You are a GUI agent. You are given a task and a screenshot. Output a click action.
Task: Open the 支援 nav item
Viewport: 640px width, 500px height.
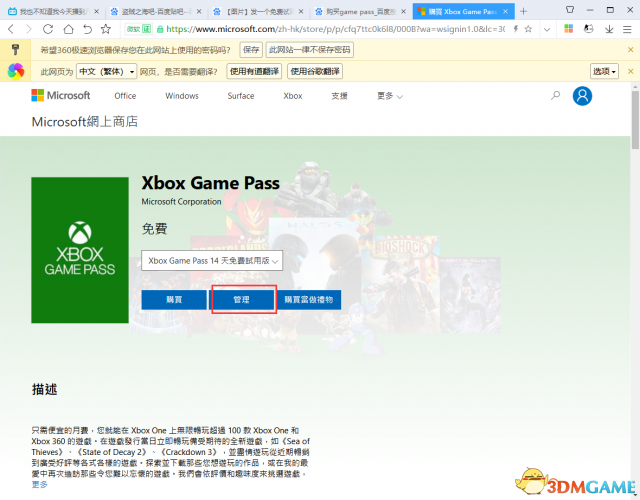click(x=340, y=96)
